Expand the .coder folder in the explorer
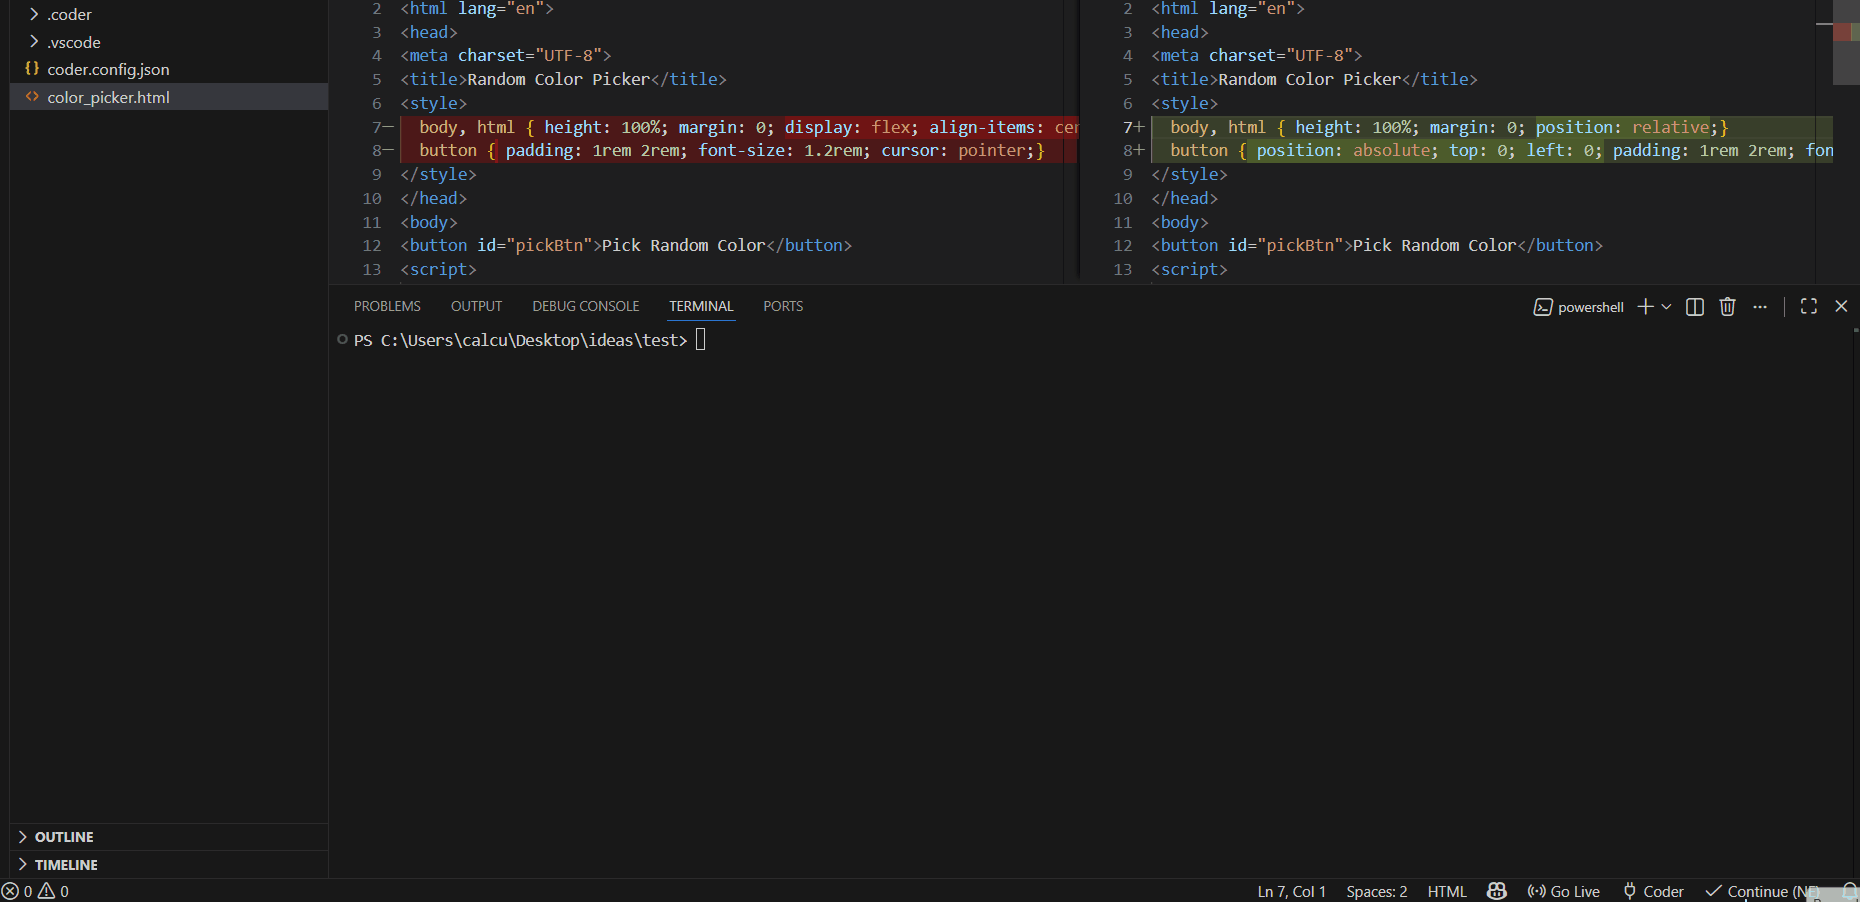 [x=33, y=14]
